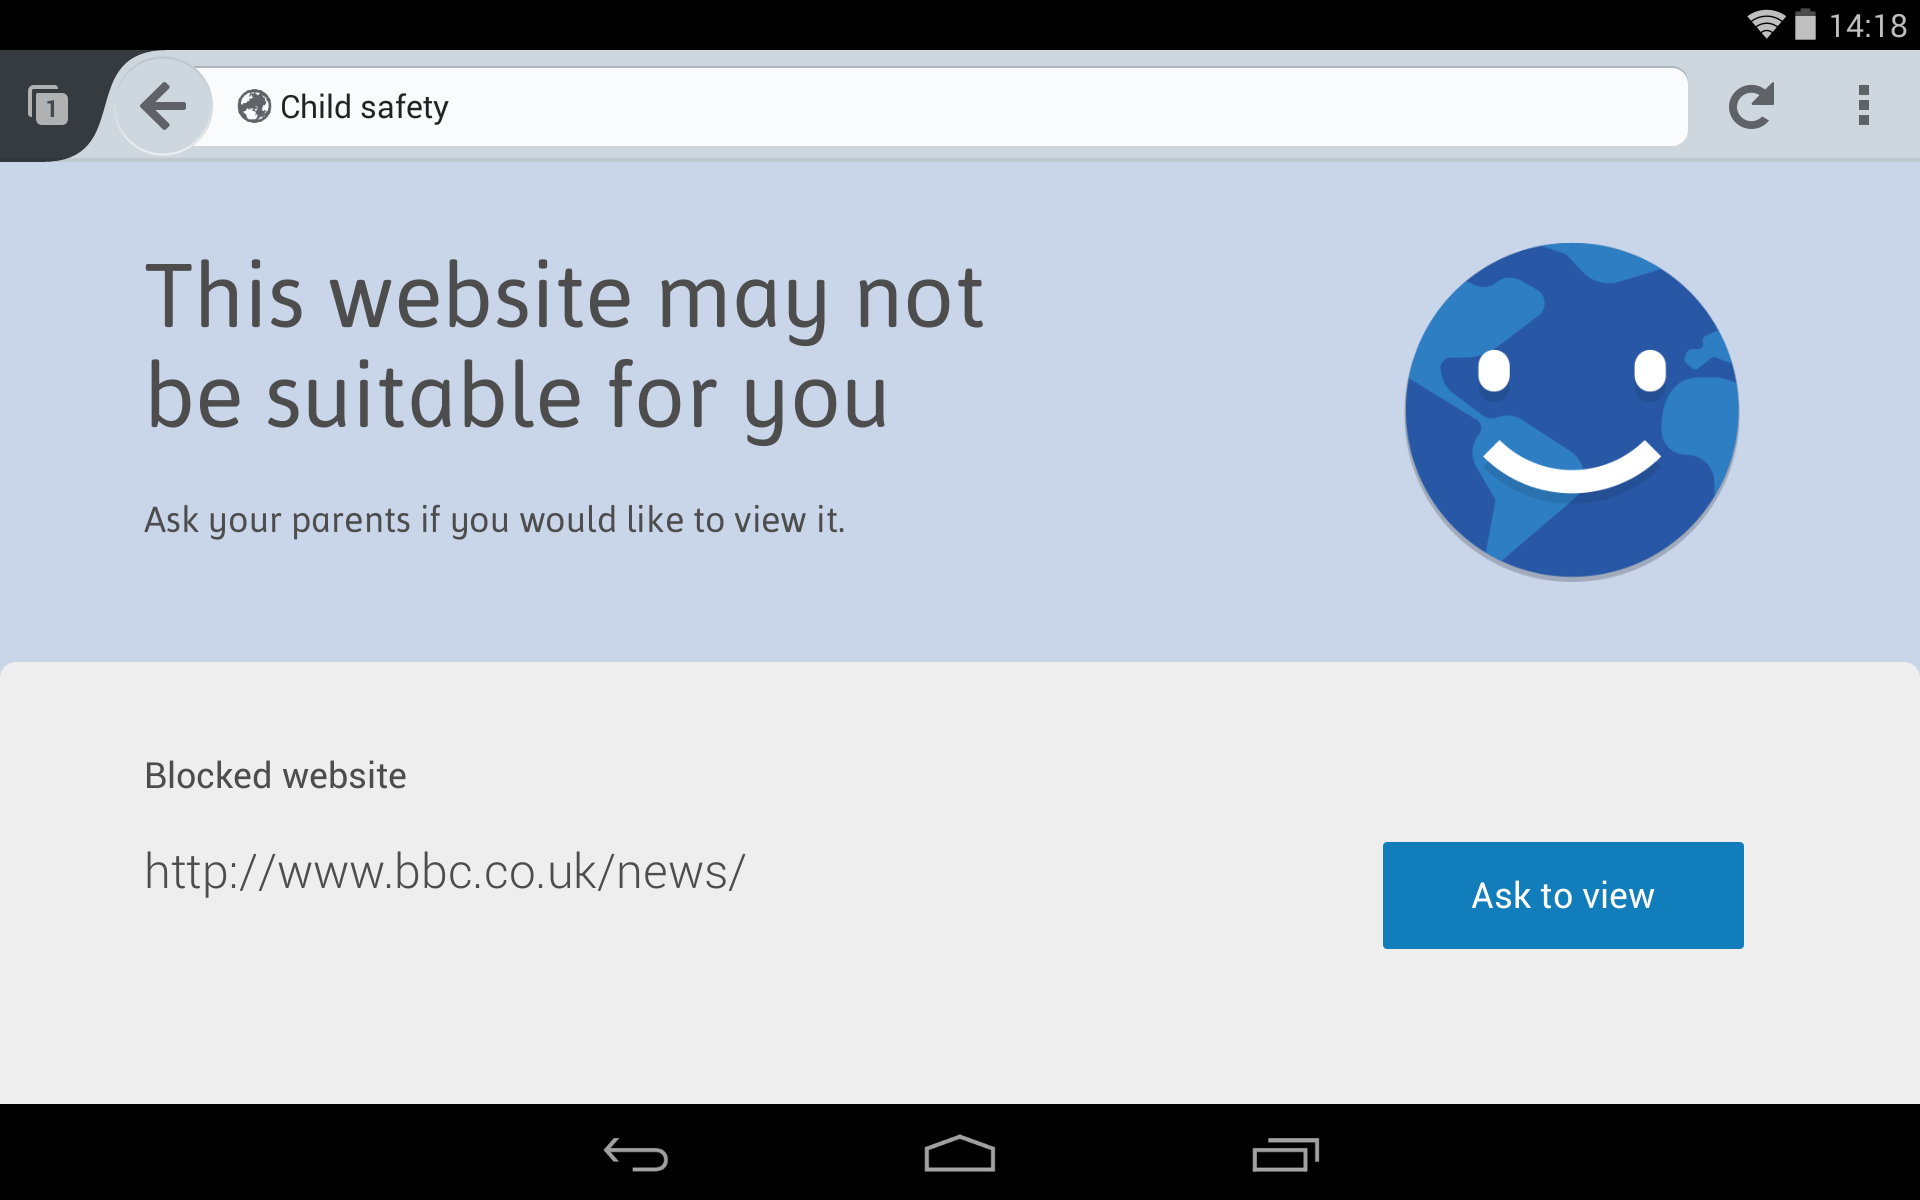The height and width of the screenshot is (1200, 1920).
Task: Tap the Wi-Fi status icon
Action: [x=1766, y=24]
